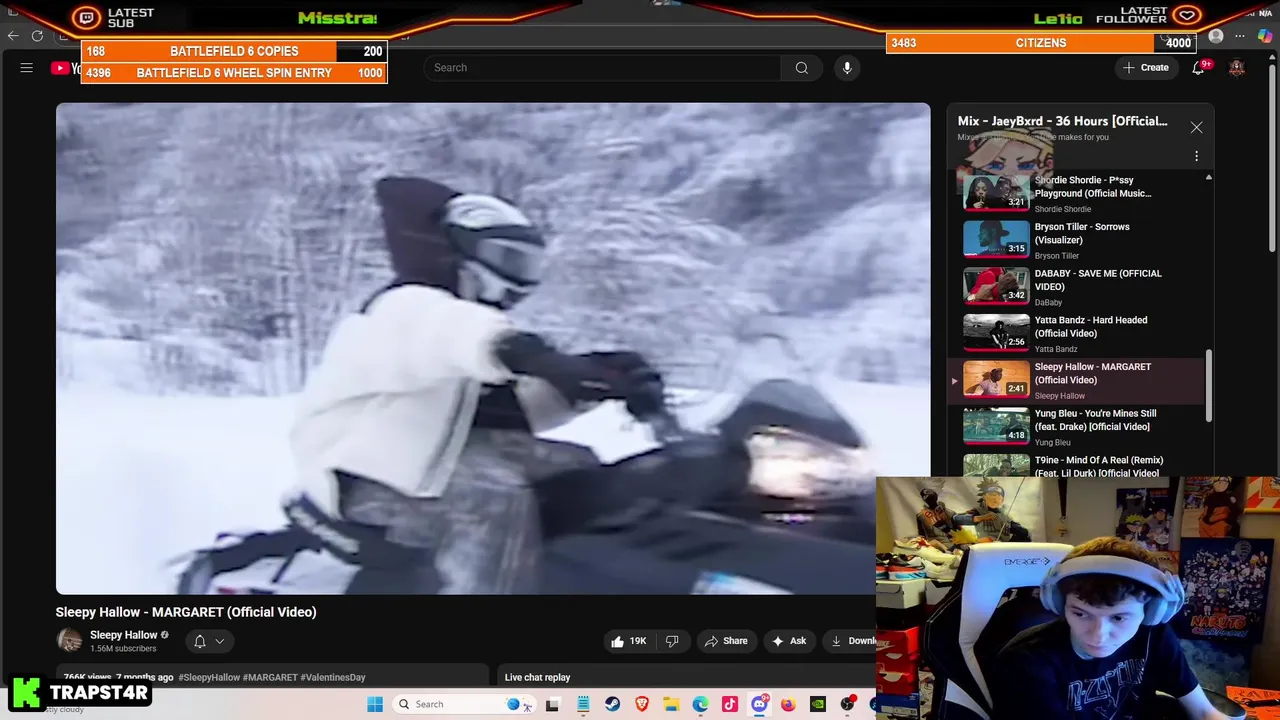Click the Mix - JaeyBxrd playlist title
Screen dimensions: 1280x720
[1062, 121]
